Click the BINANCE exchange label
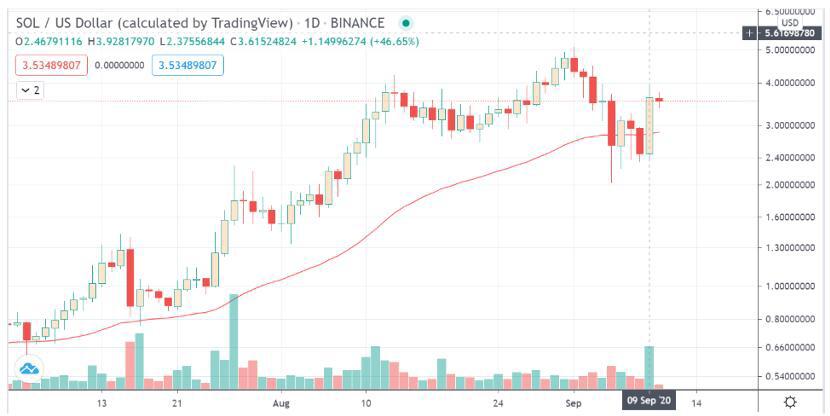Viewport: 830px width, 416px height. 360,21
